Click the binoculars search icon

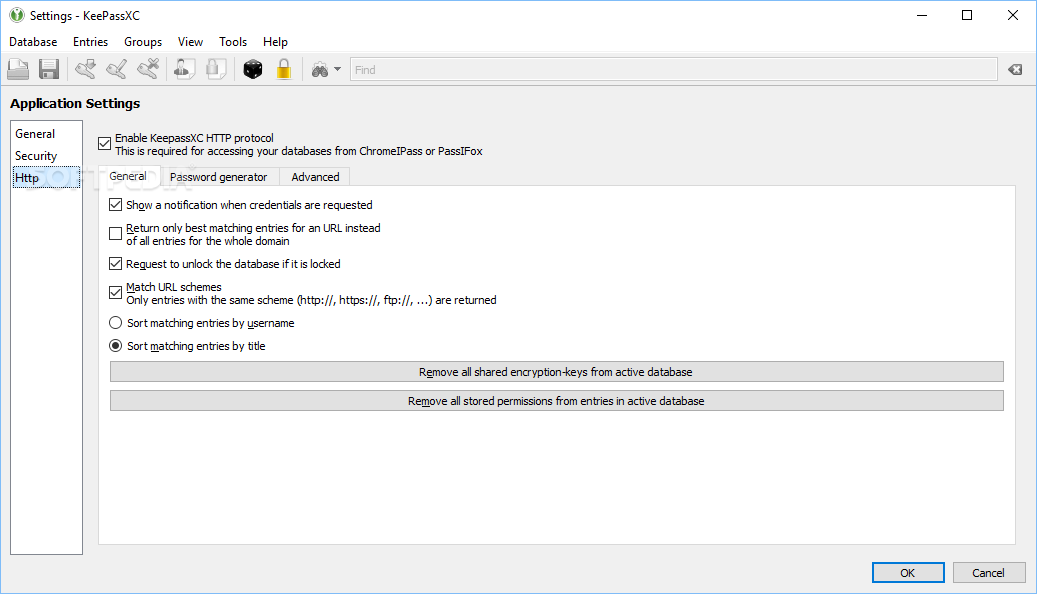pos(320,69)
